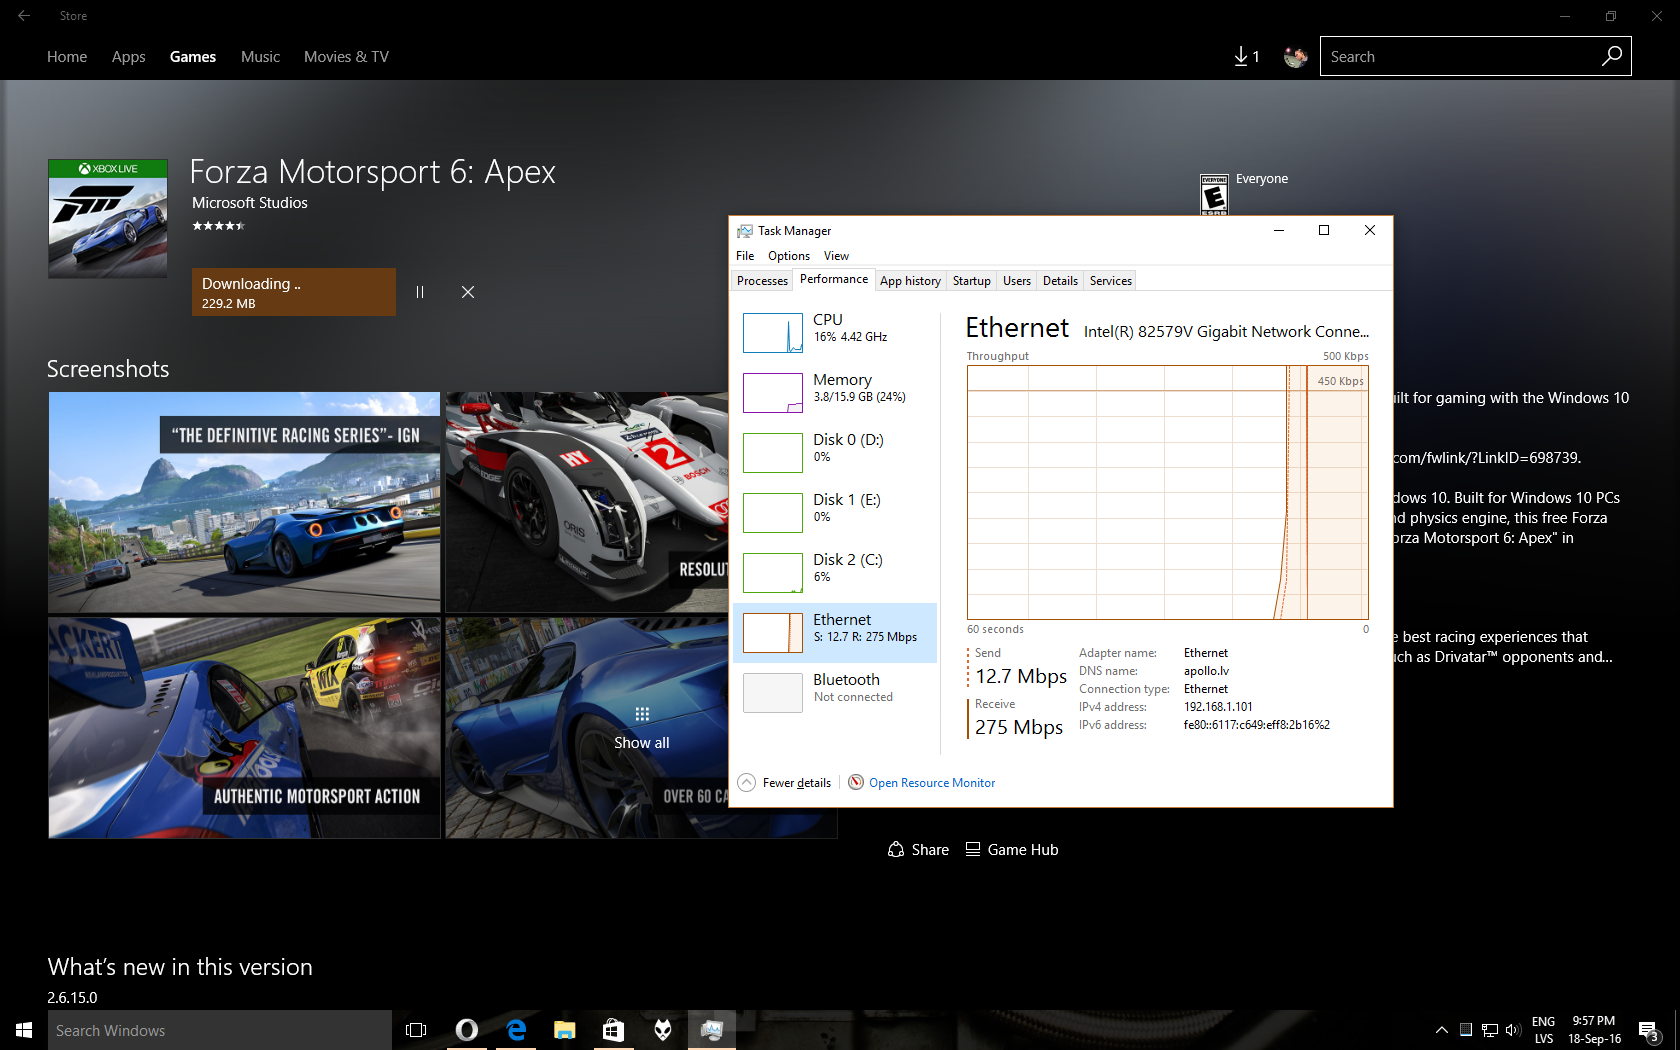1680x1050 pixels.
Task: Click the star rating under Microsoft Studios
Action: point(218,226)
